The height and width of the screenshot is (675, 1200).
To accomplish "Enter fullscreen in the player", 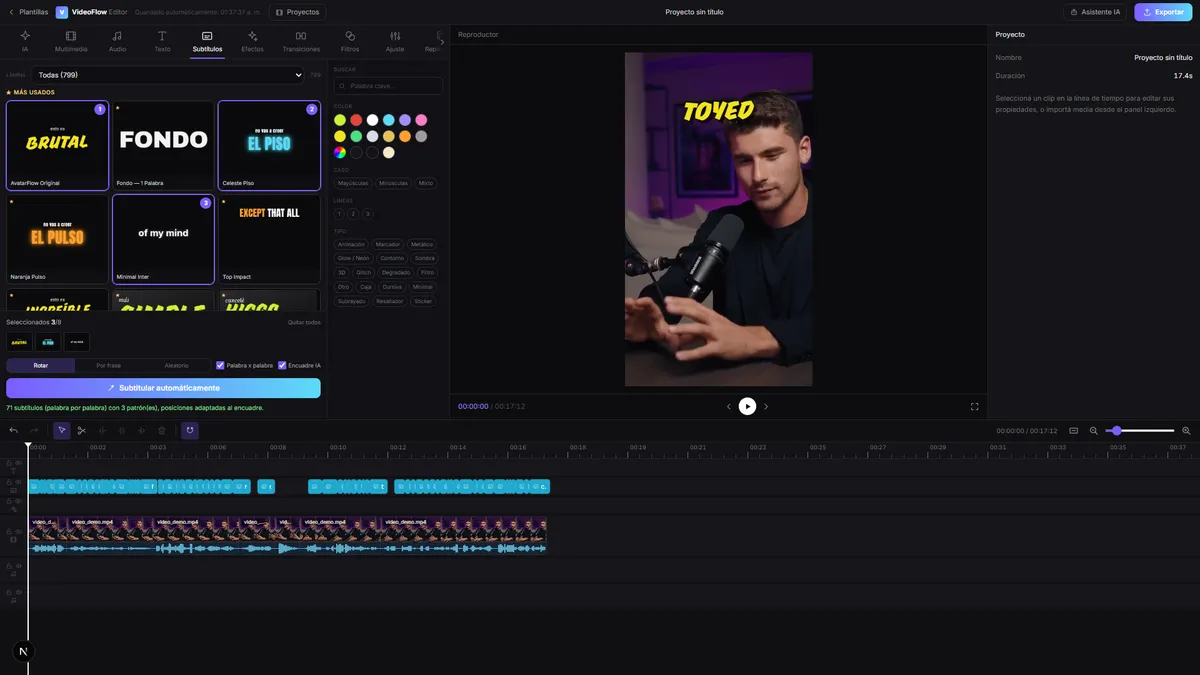I will coord(975,406).
